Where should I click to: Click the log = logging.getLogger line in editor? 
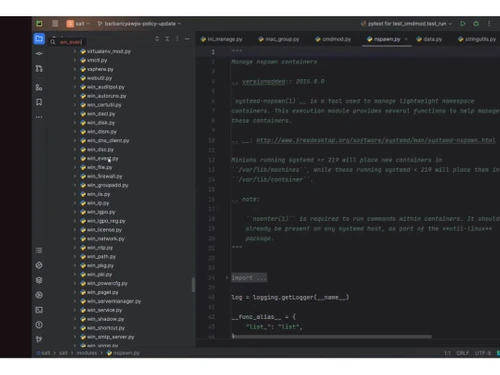point(290,297)
